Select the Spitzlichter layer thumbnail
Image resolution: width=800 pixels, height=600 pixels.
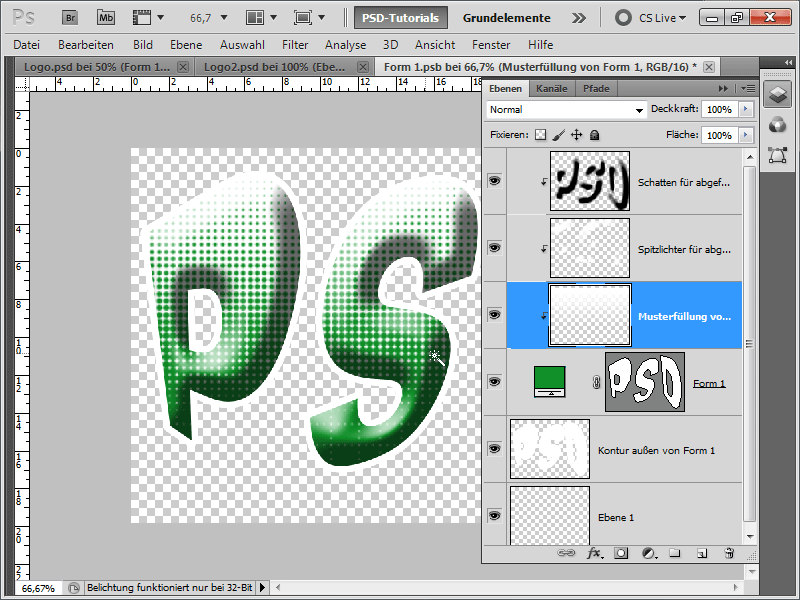coord(590,248)
